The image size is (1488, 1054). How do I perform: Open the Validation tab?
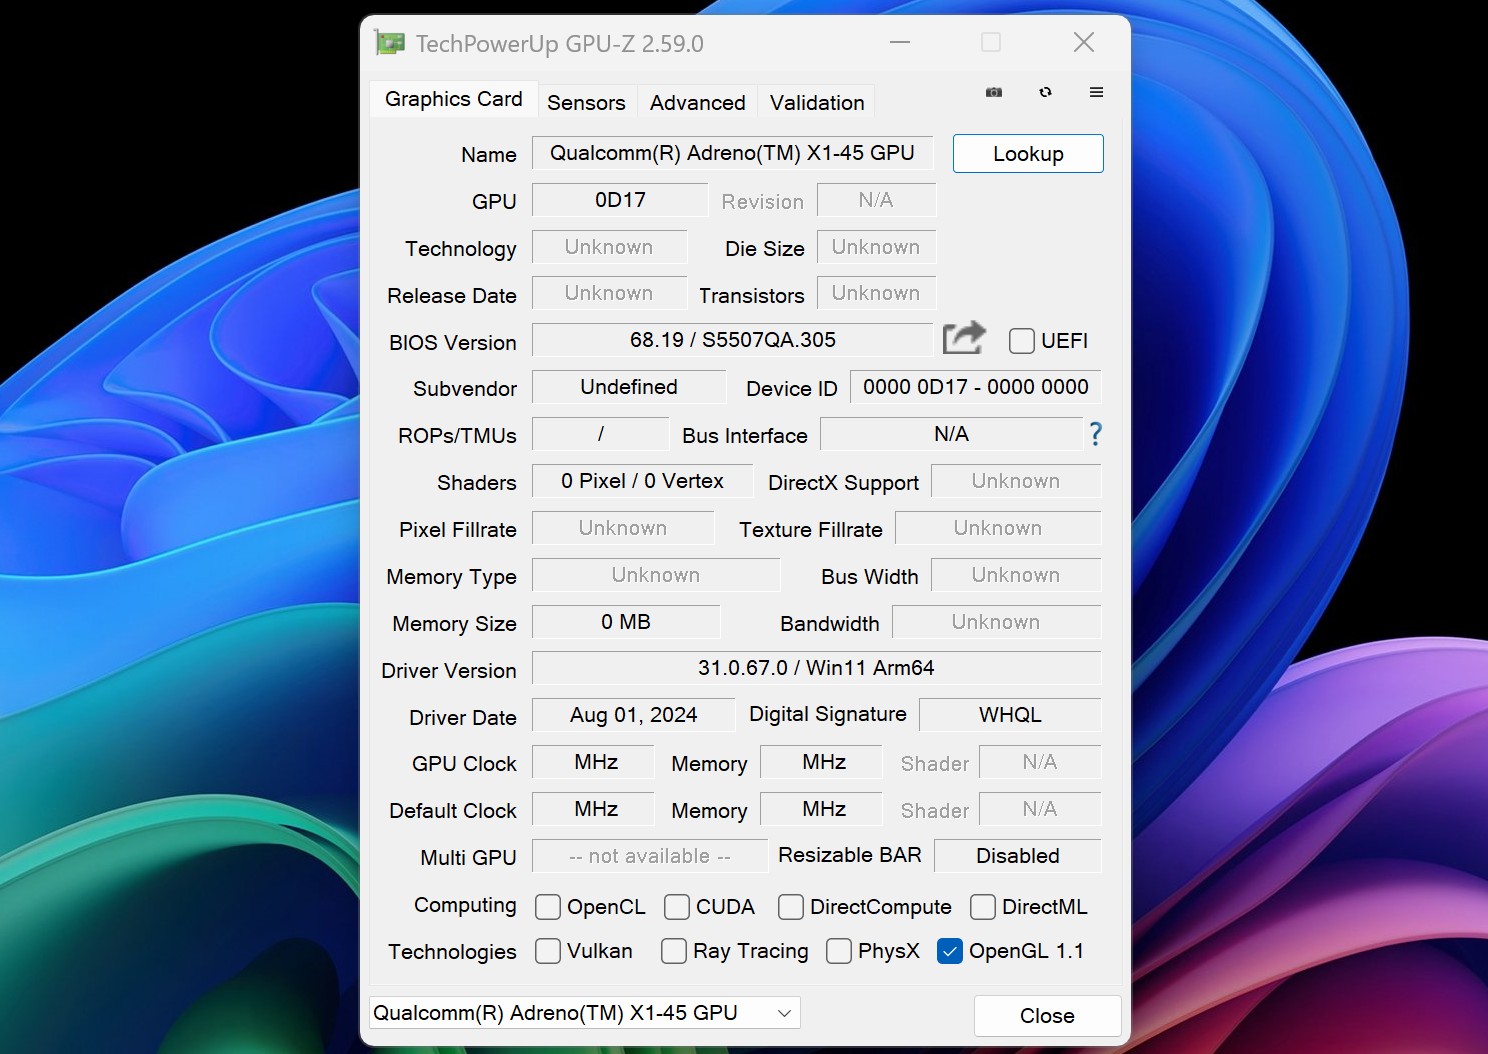[x=817, y=103]
